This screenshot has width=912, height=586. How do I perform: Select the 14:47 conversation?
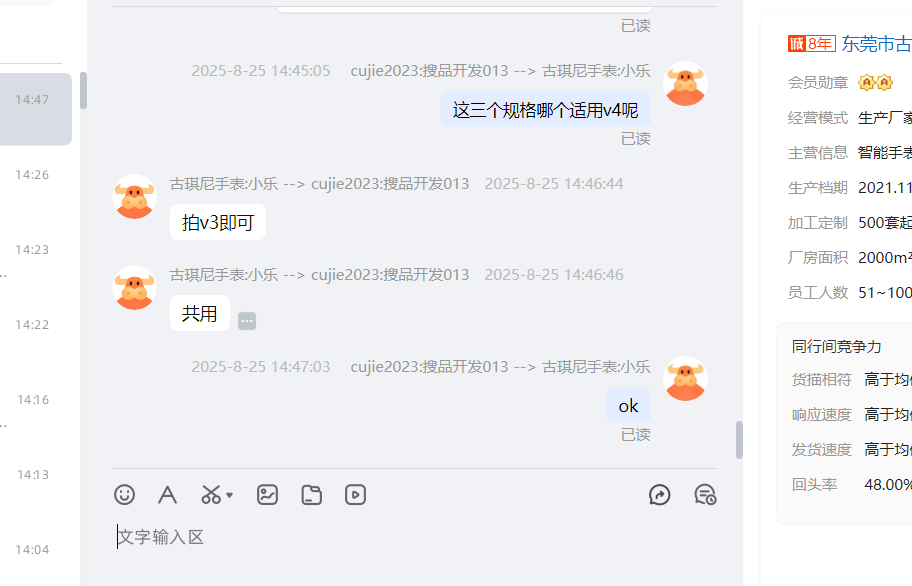[x=34, y=109]
